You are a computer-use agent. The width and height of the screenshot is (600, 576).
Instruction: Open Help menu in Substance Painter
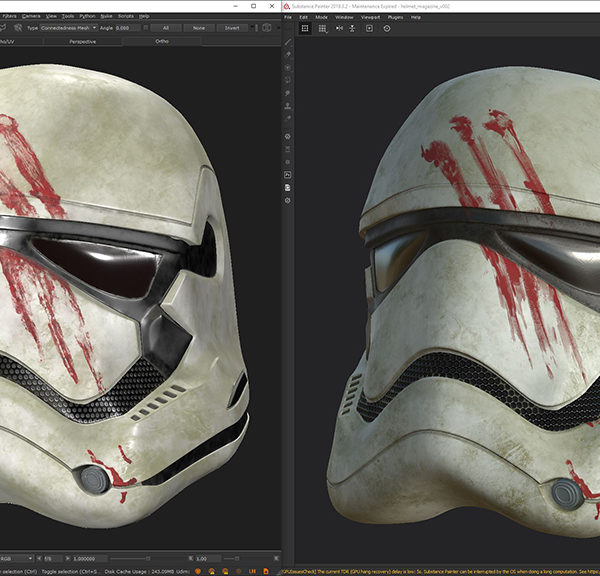[x=416, y=17]
